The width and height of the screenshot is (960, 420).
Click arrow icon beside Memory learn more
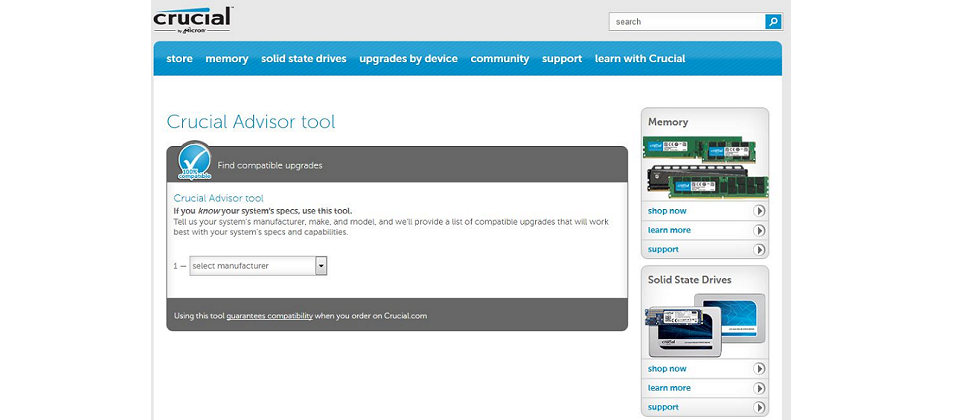(x=759, y=230)
